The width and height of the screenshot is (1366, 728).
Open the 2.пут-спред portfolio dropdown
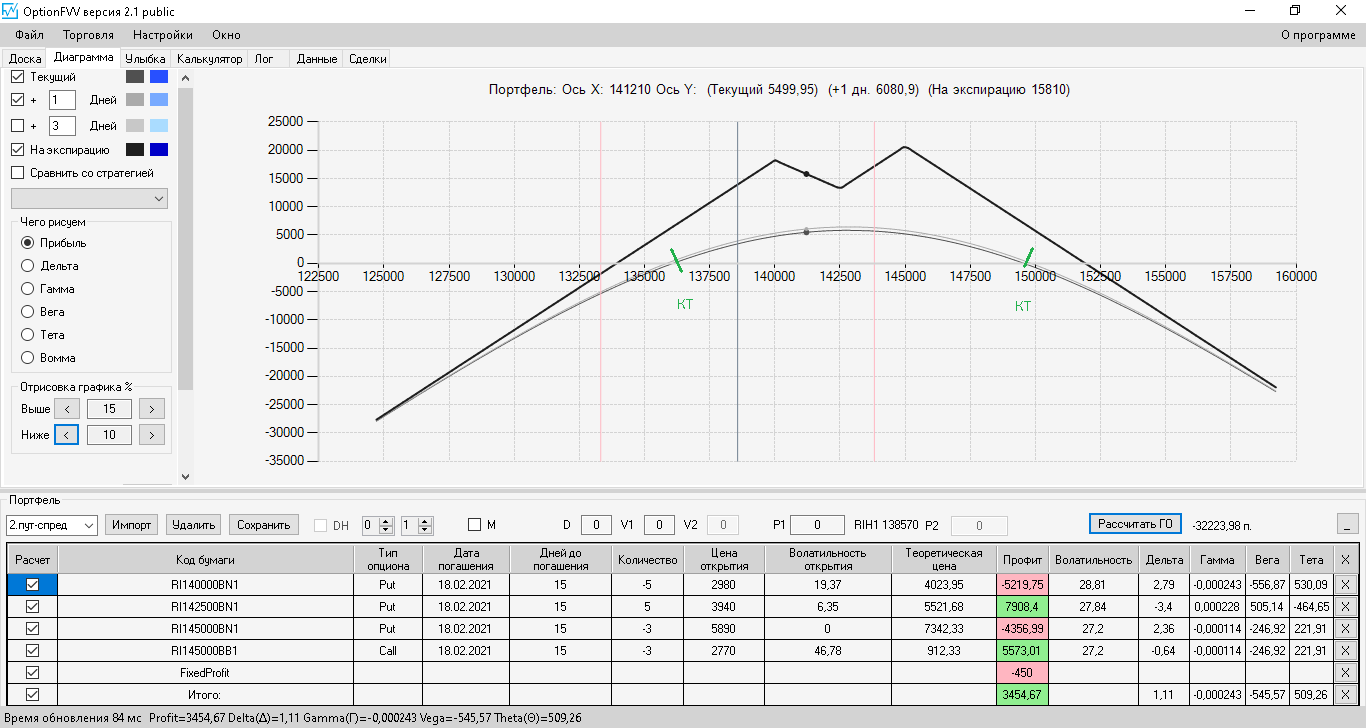coord(51,525)
